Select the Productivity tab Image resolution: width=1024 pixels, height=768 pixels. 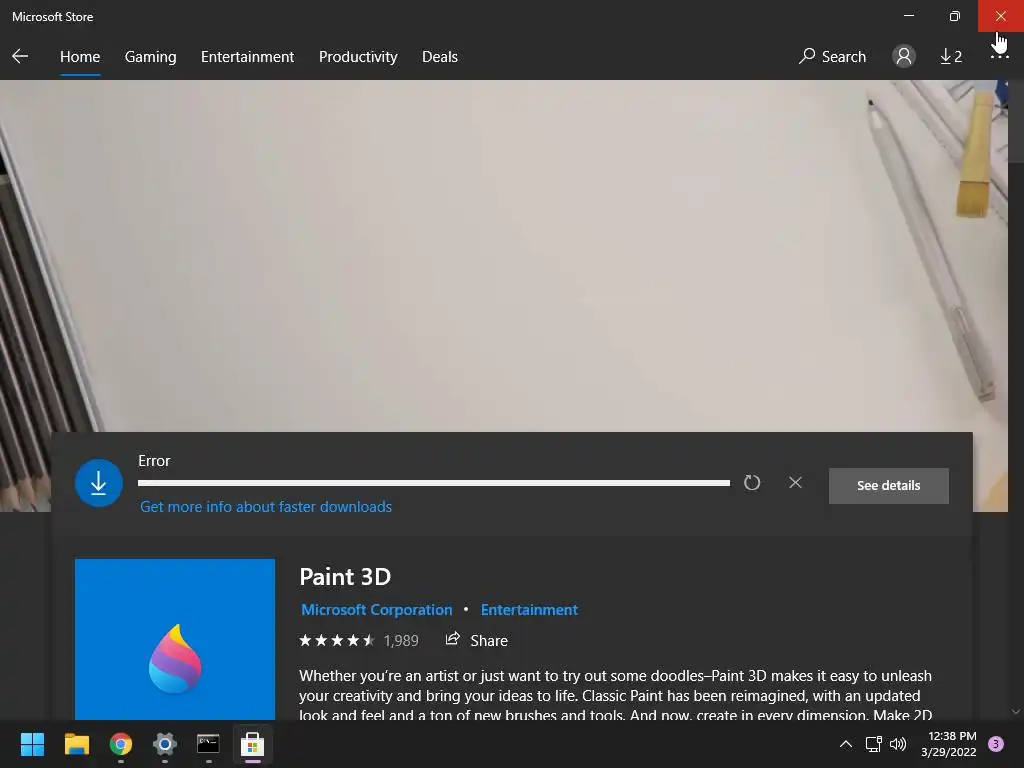click(358, 57)
